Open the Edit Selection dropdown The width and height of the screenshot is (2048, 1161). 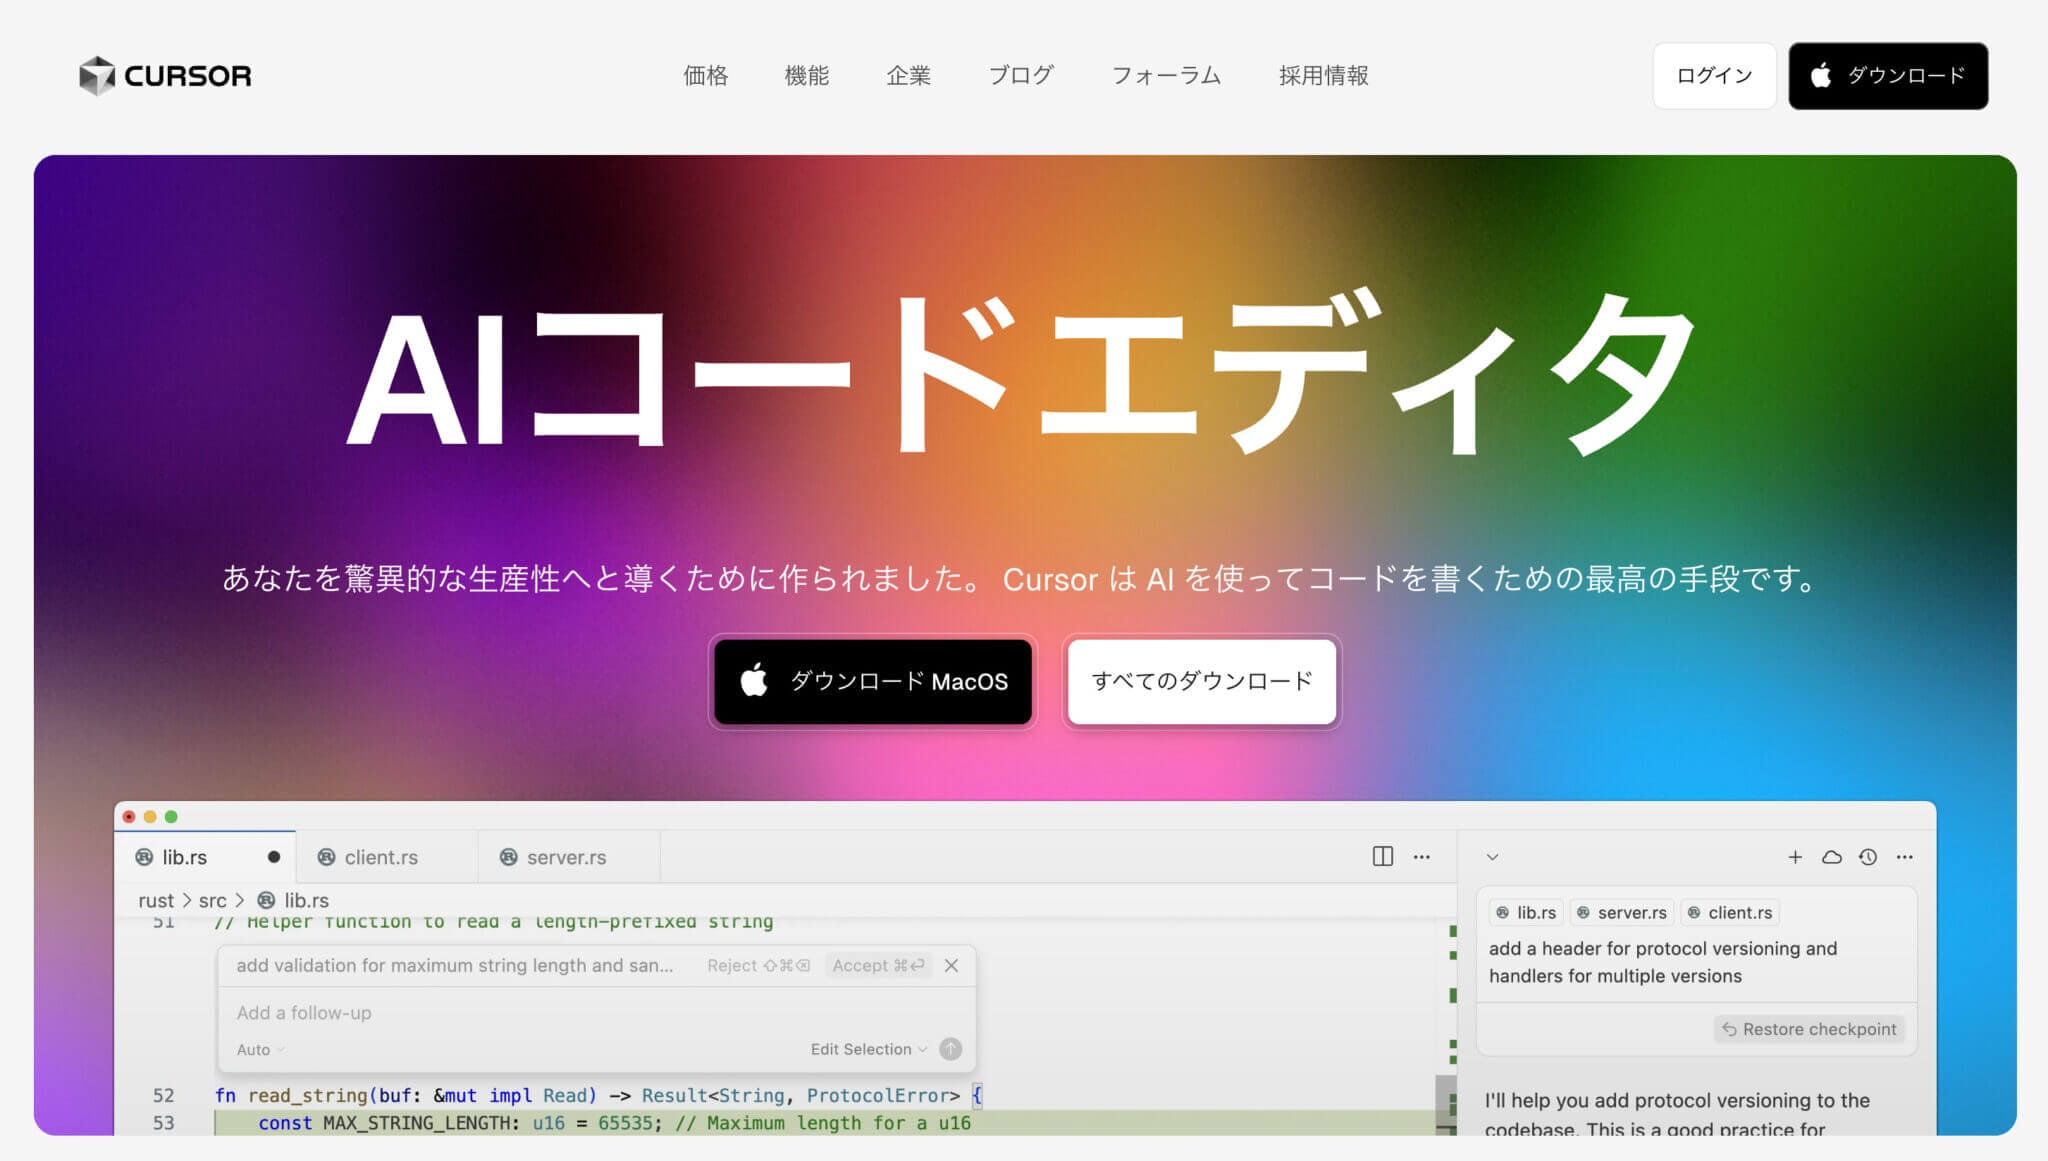(868, 1049)
